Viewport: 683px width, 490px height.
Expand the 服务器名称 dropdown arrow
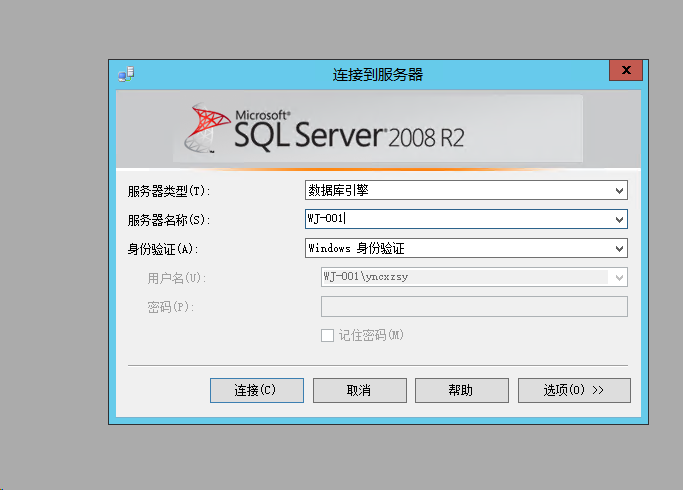click(x=619, y=220)
